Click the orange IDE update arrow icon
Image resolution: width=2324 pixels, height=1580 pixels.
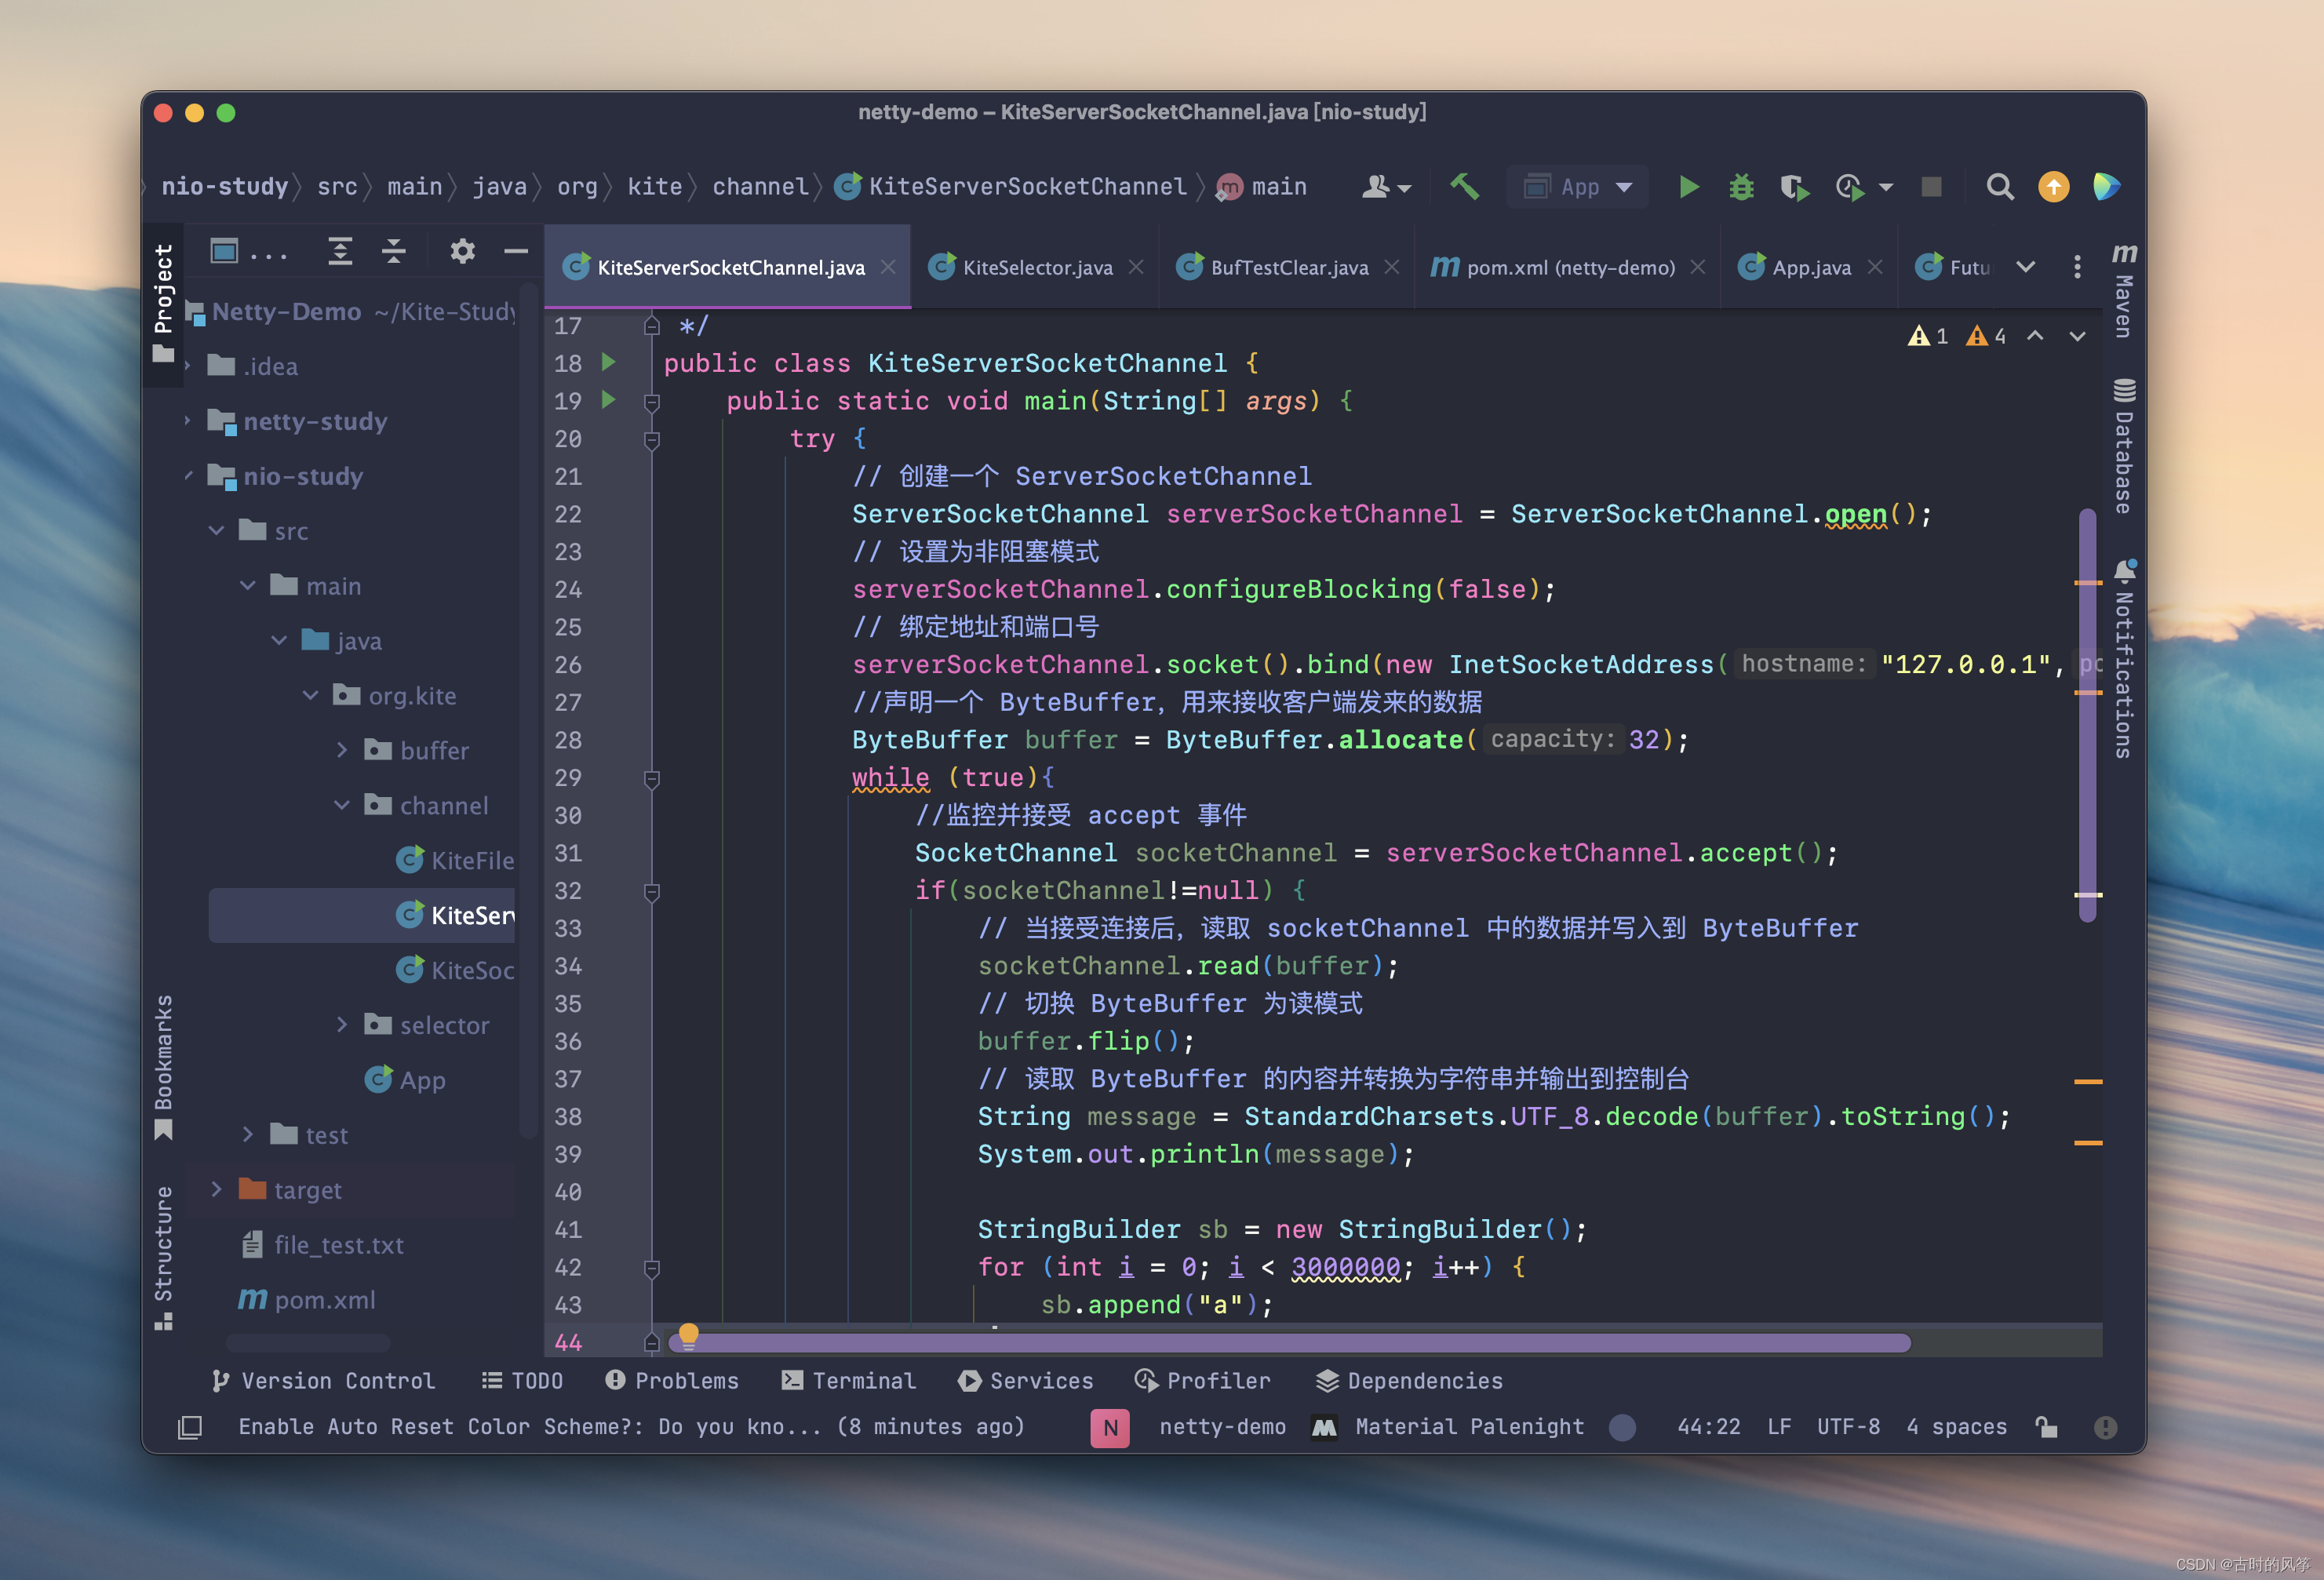tap(2053, 187)
